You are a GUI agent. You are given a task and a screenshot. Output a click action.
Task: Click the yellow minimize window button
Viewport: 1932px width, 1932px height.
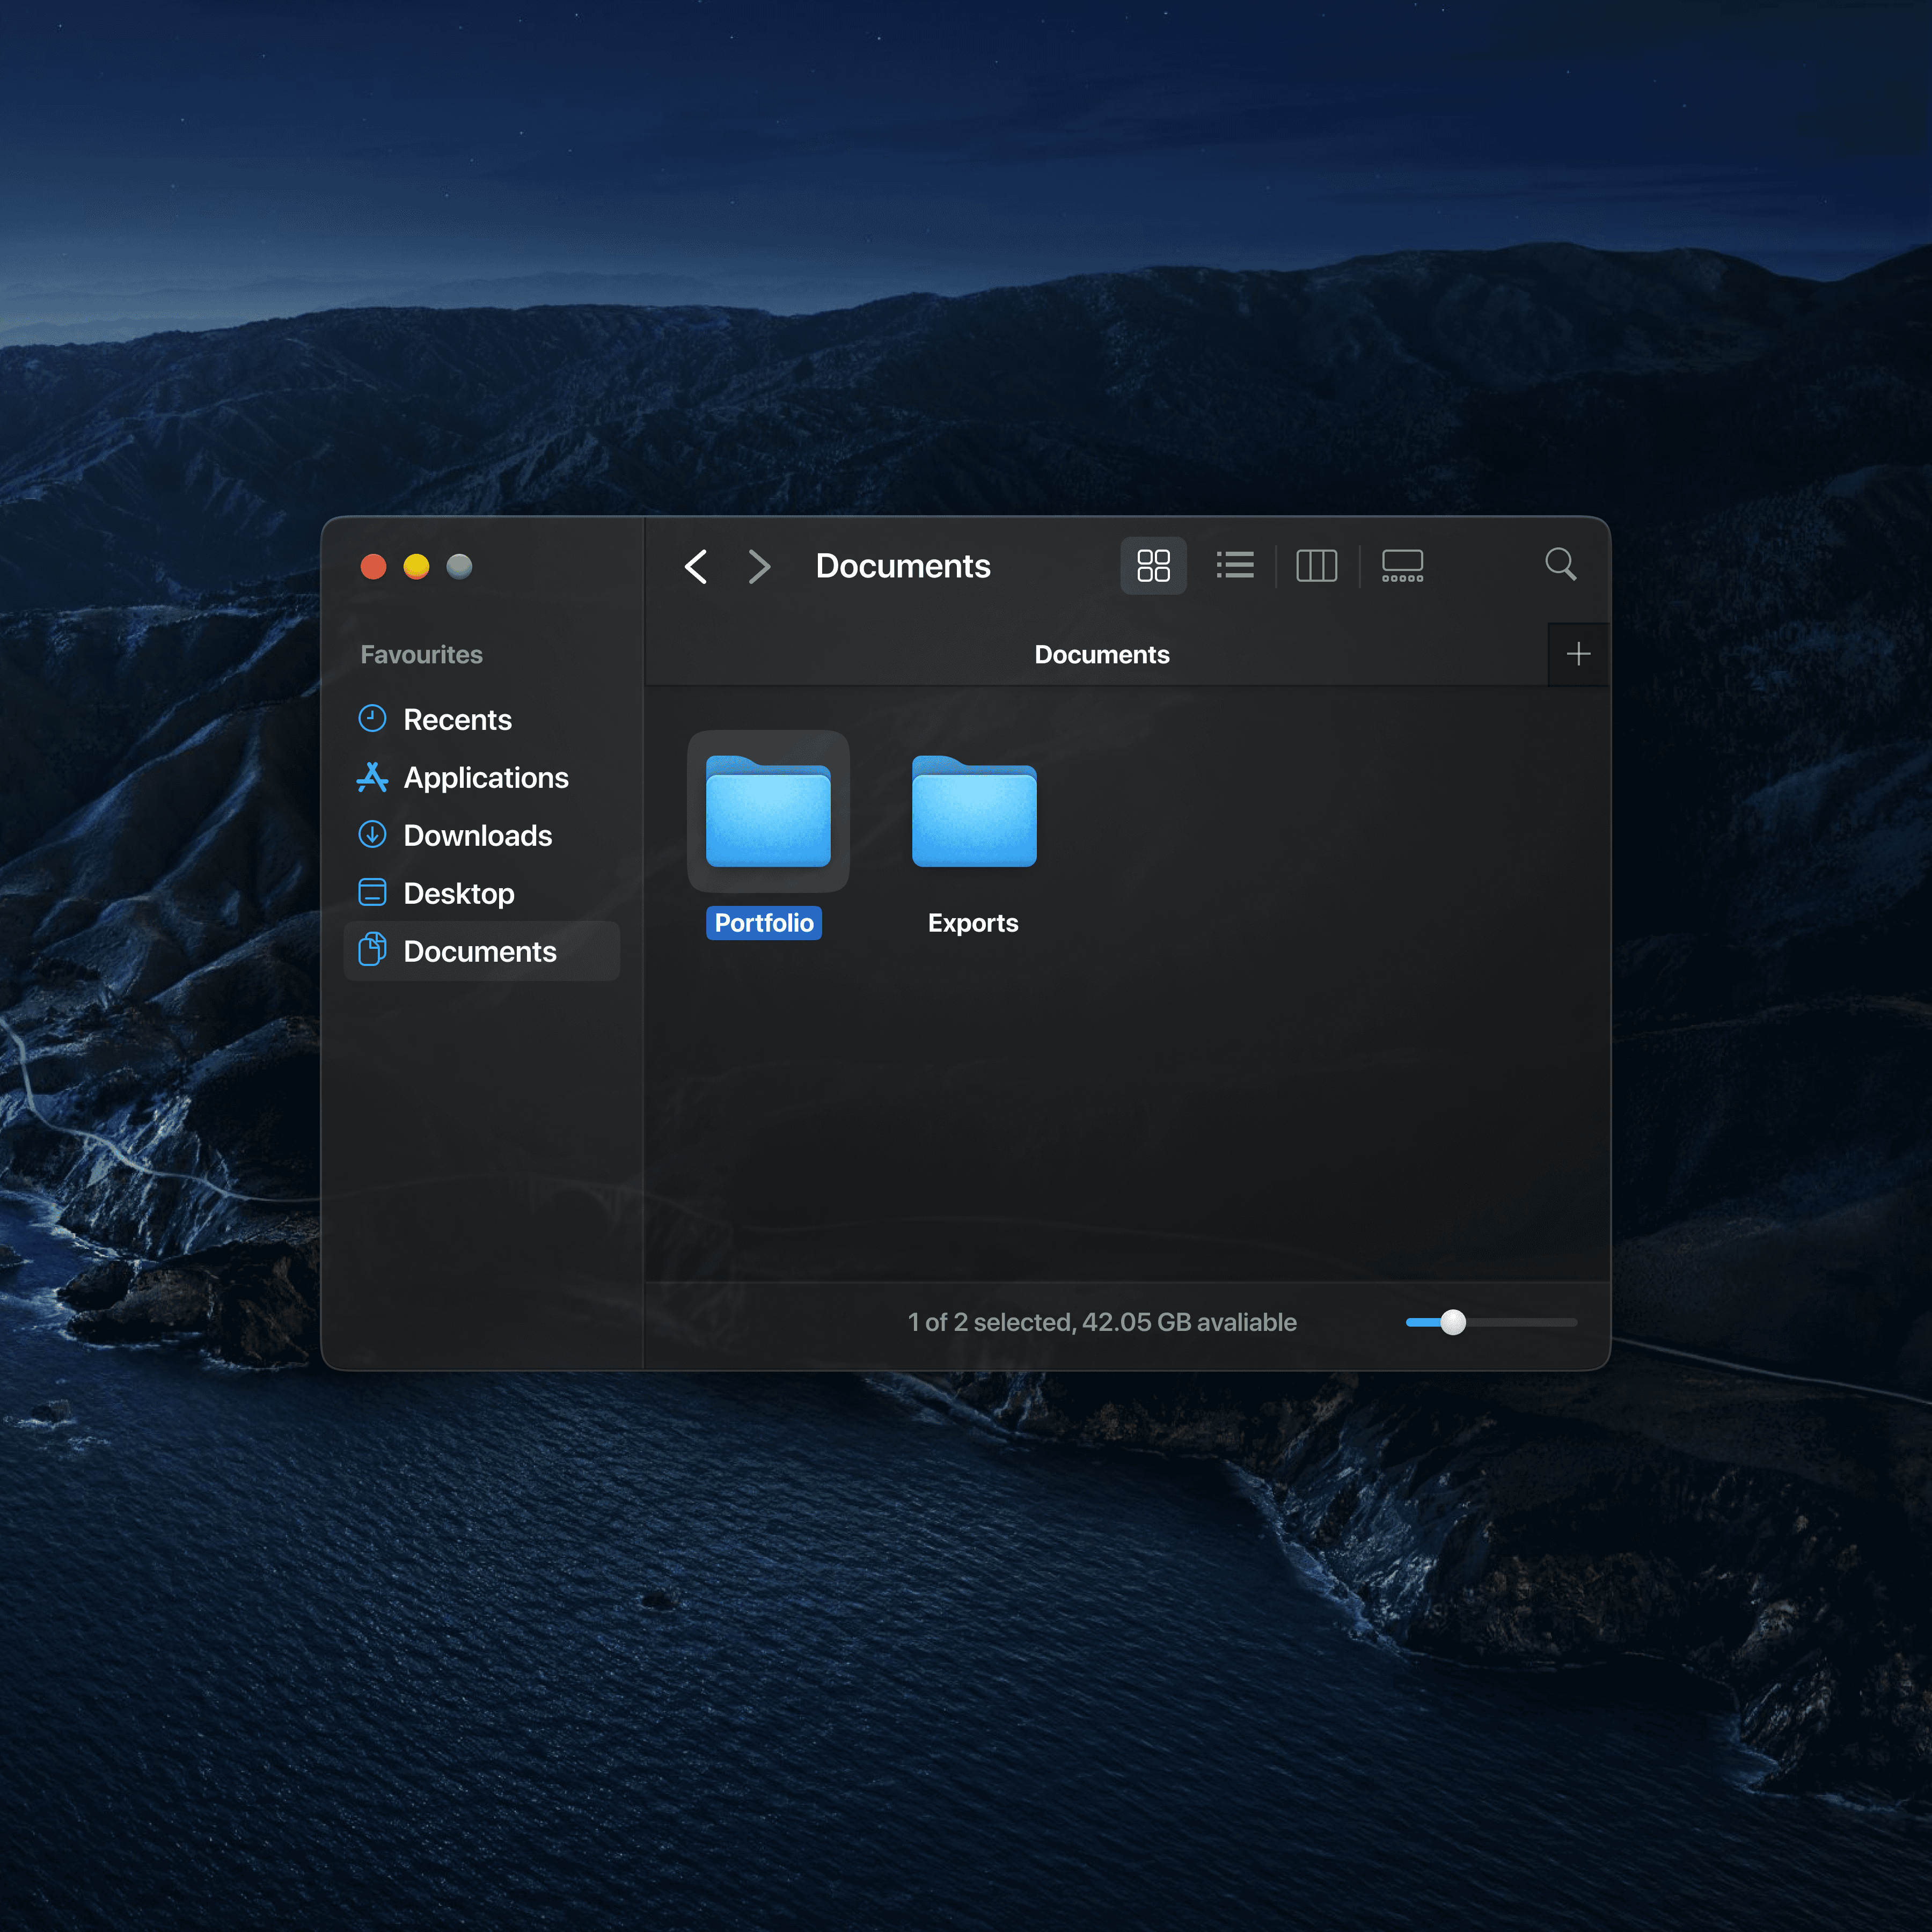click(416, 567)
